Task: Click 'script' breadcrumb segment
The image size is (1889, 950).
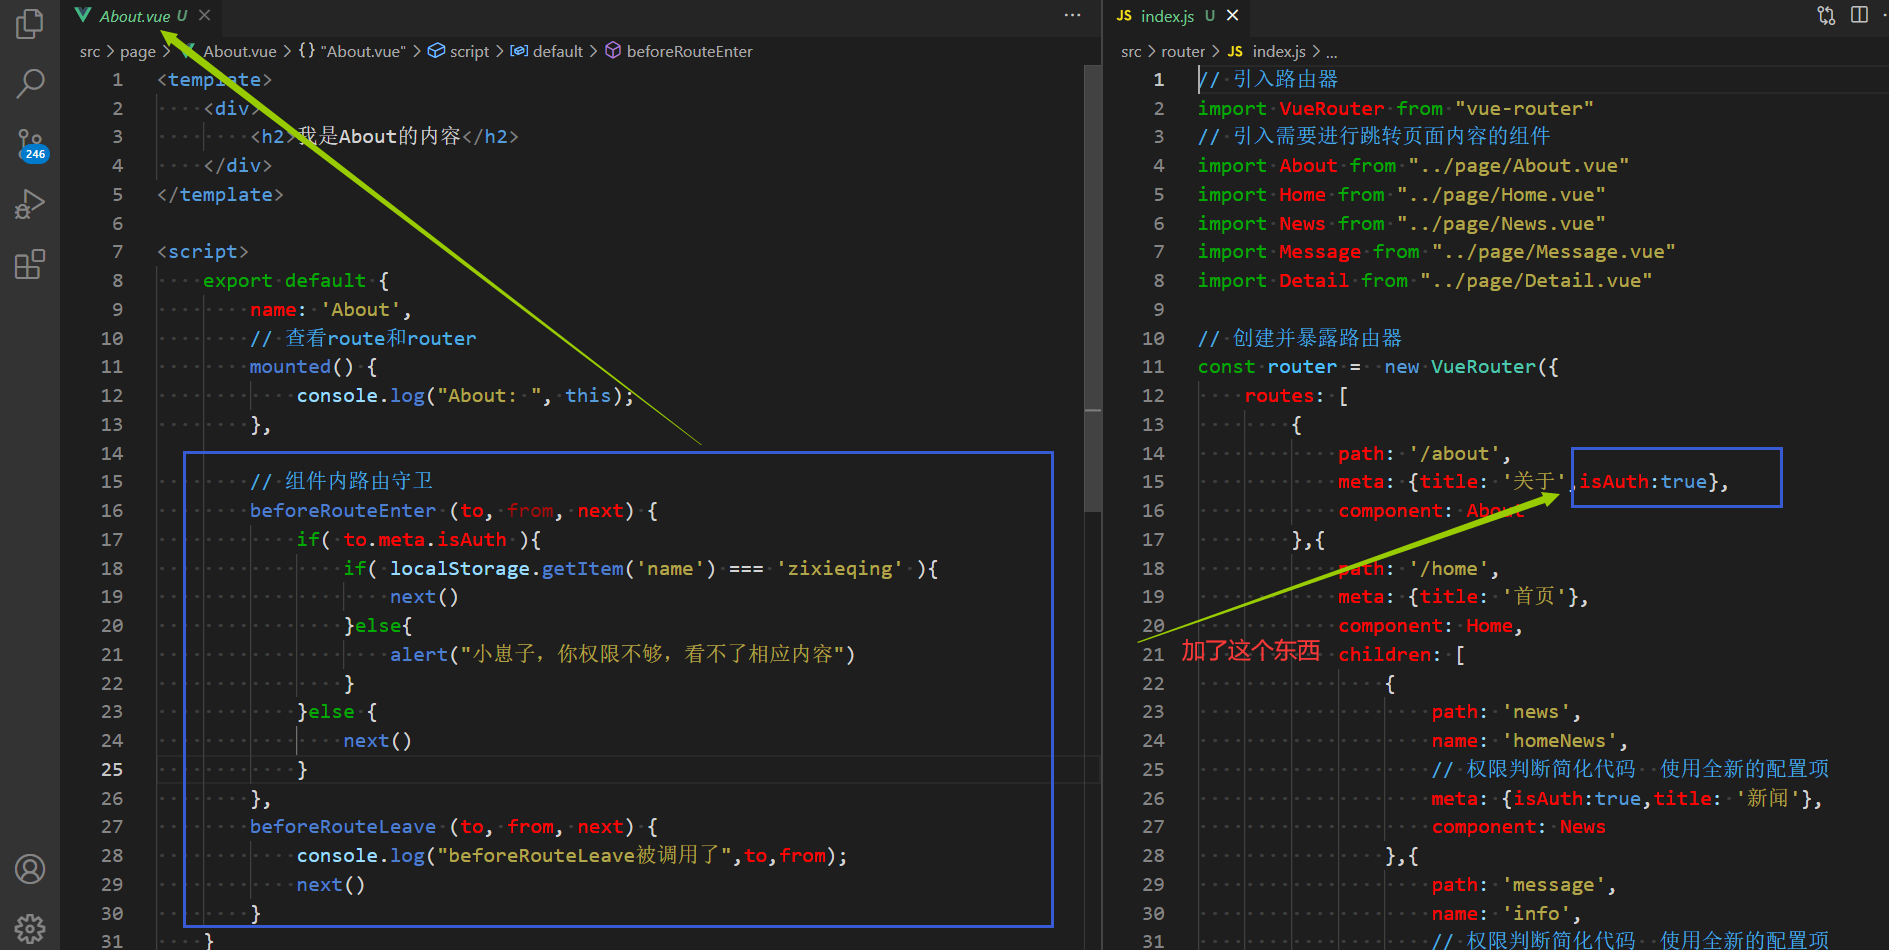Action: 459,51
